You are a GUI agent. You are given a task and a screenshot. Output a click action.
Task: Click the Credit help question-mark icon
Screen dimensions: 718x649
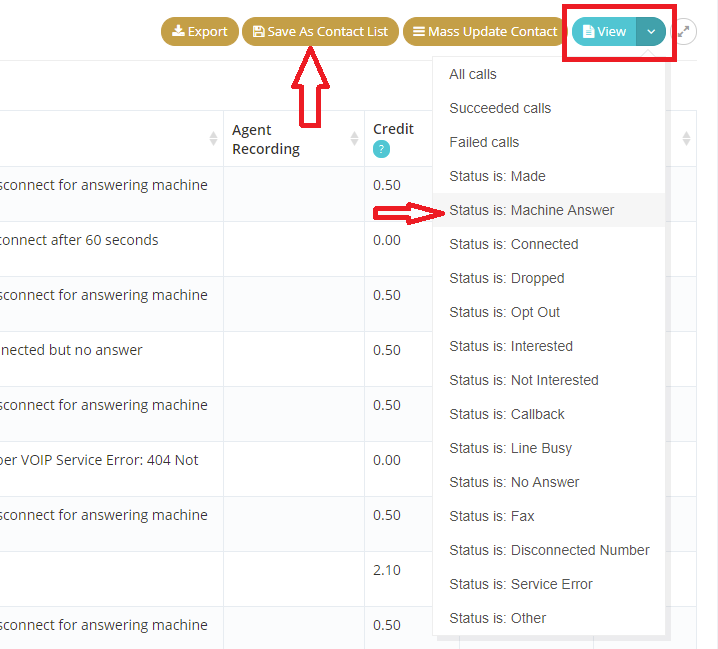pos(381,149)
